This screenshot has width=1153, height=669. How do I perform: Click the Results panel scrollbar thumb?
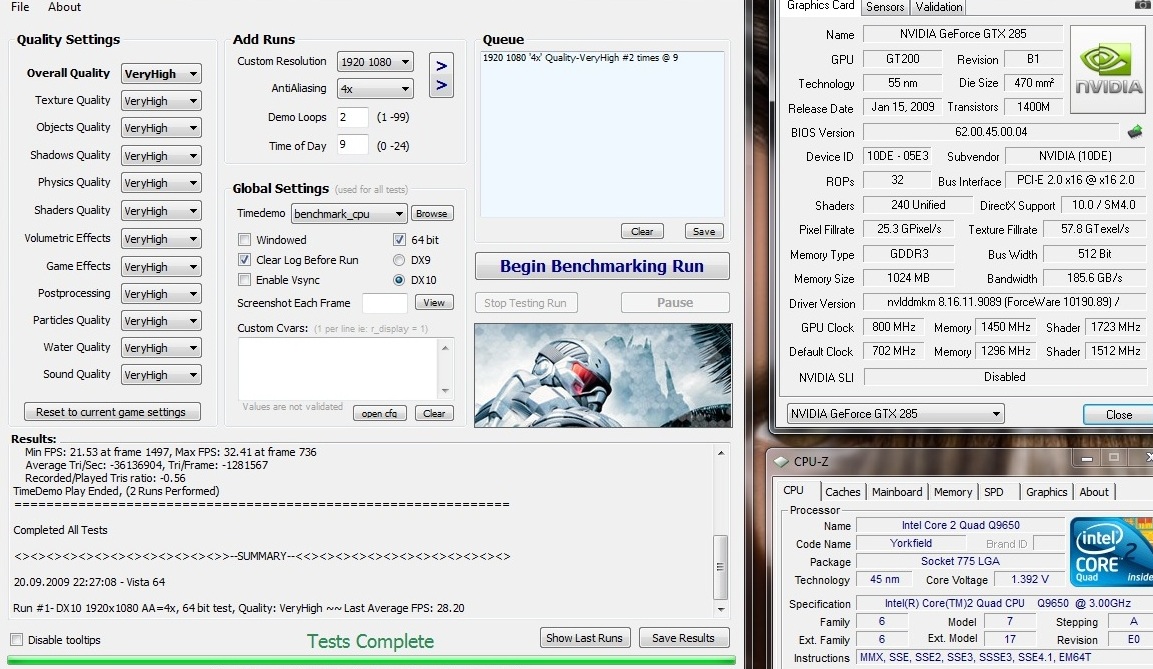[721, 568]
